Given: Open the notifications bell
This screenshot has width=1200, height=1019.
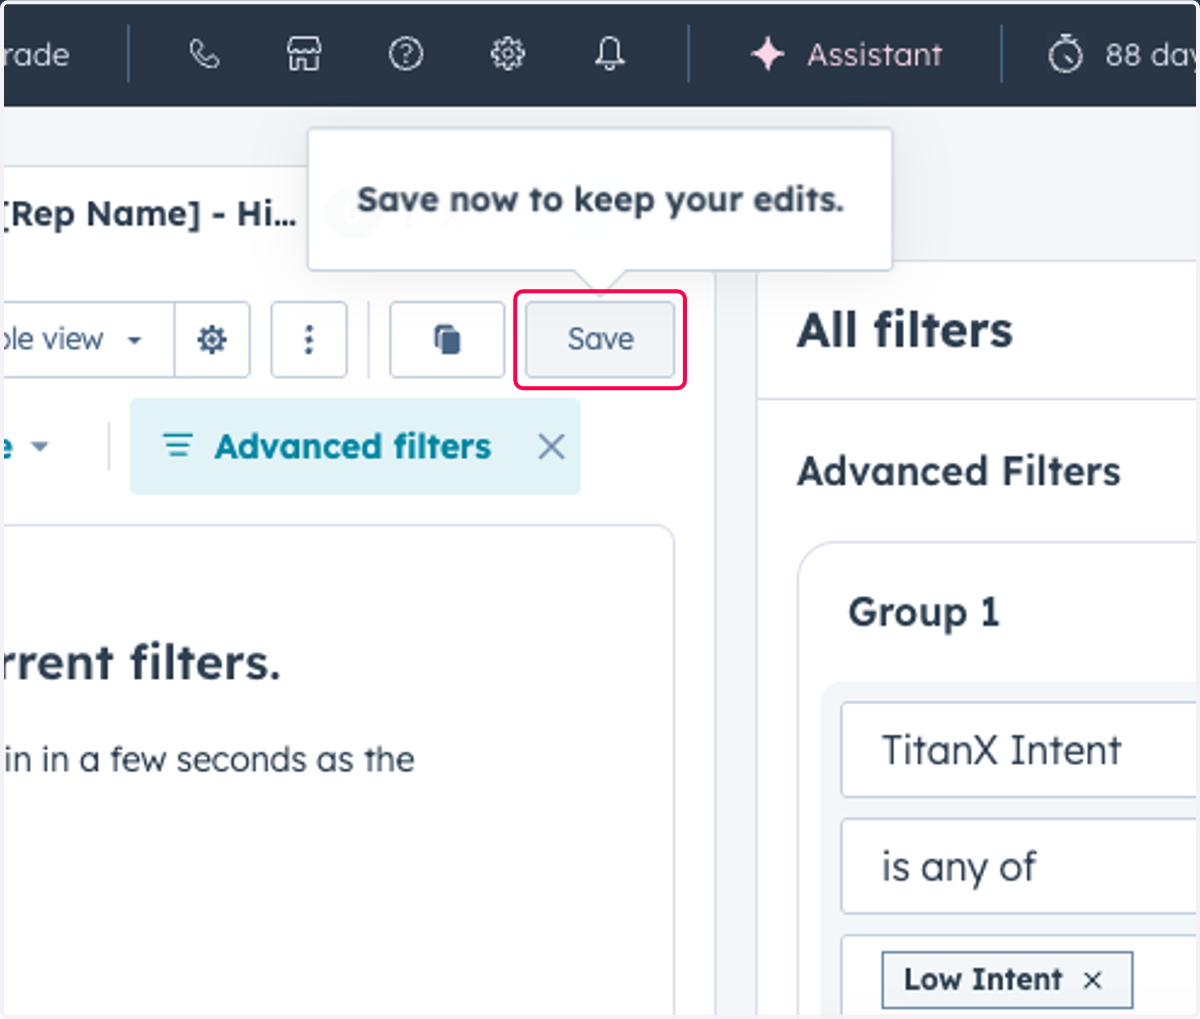Looking at the screenshot, I should click(609, 54).
